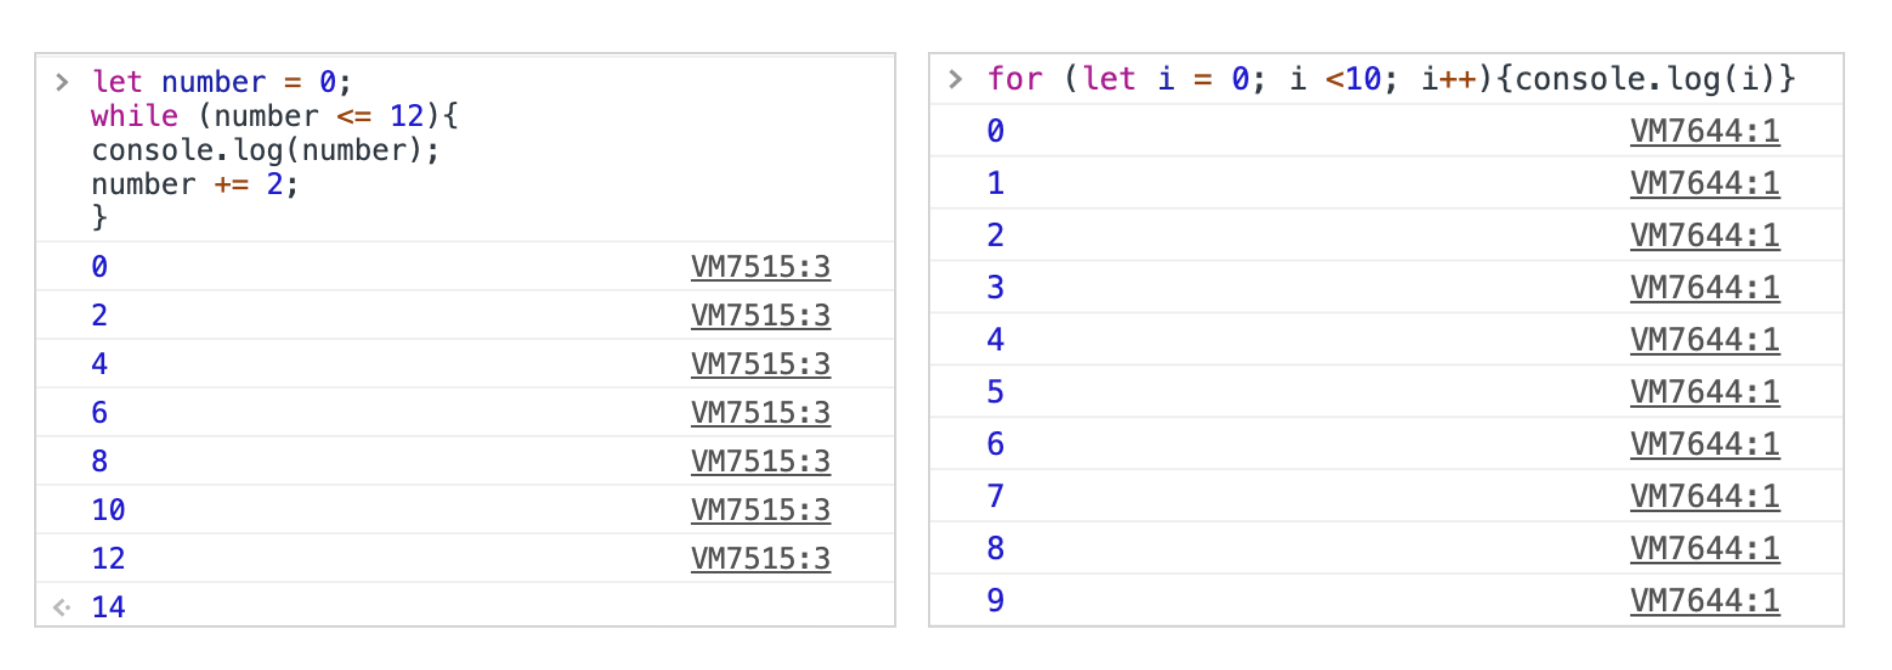Image resolution: width=1892 pixels, height=670 pixels.
Task: Click the 'number += 2;' line
Action: pos(195,184)
